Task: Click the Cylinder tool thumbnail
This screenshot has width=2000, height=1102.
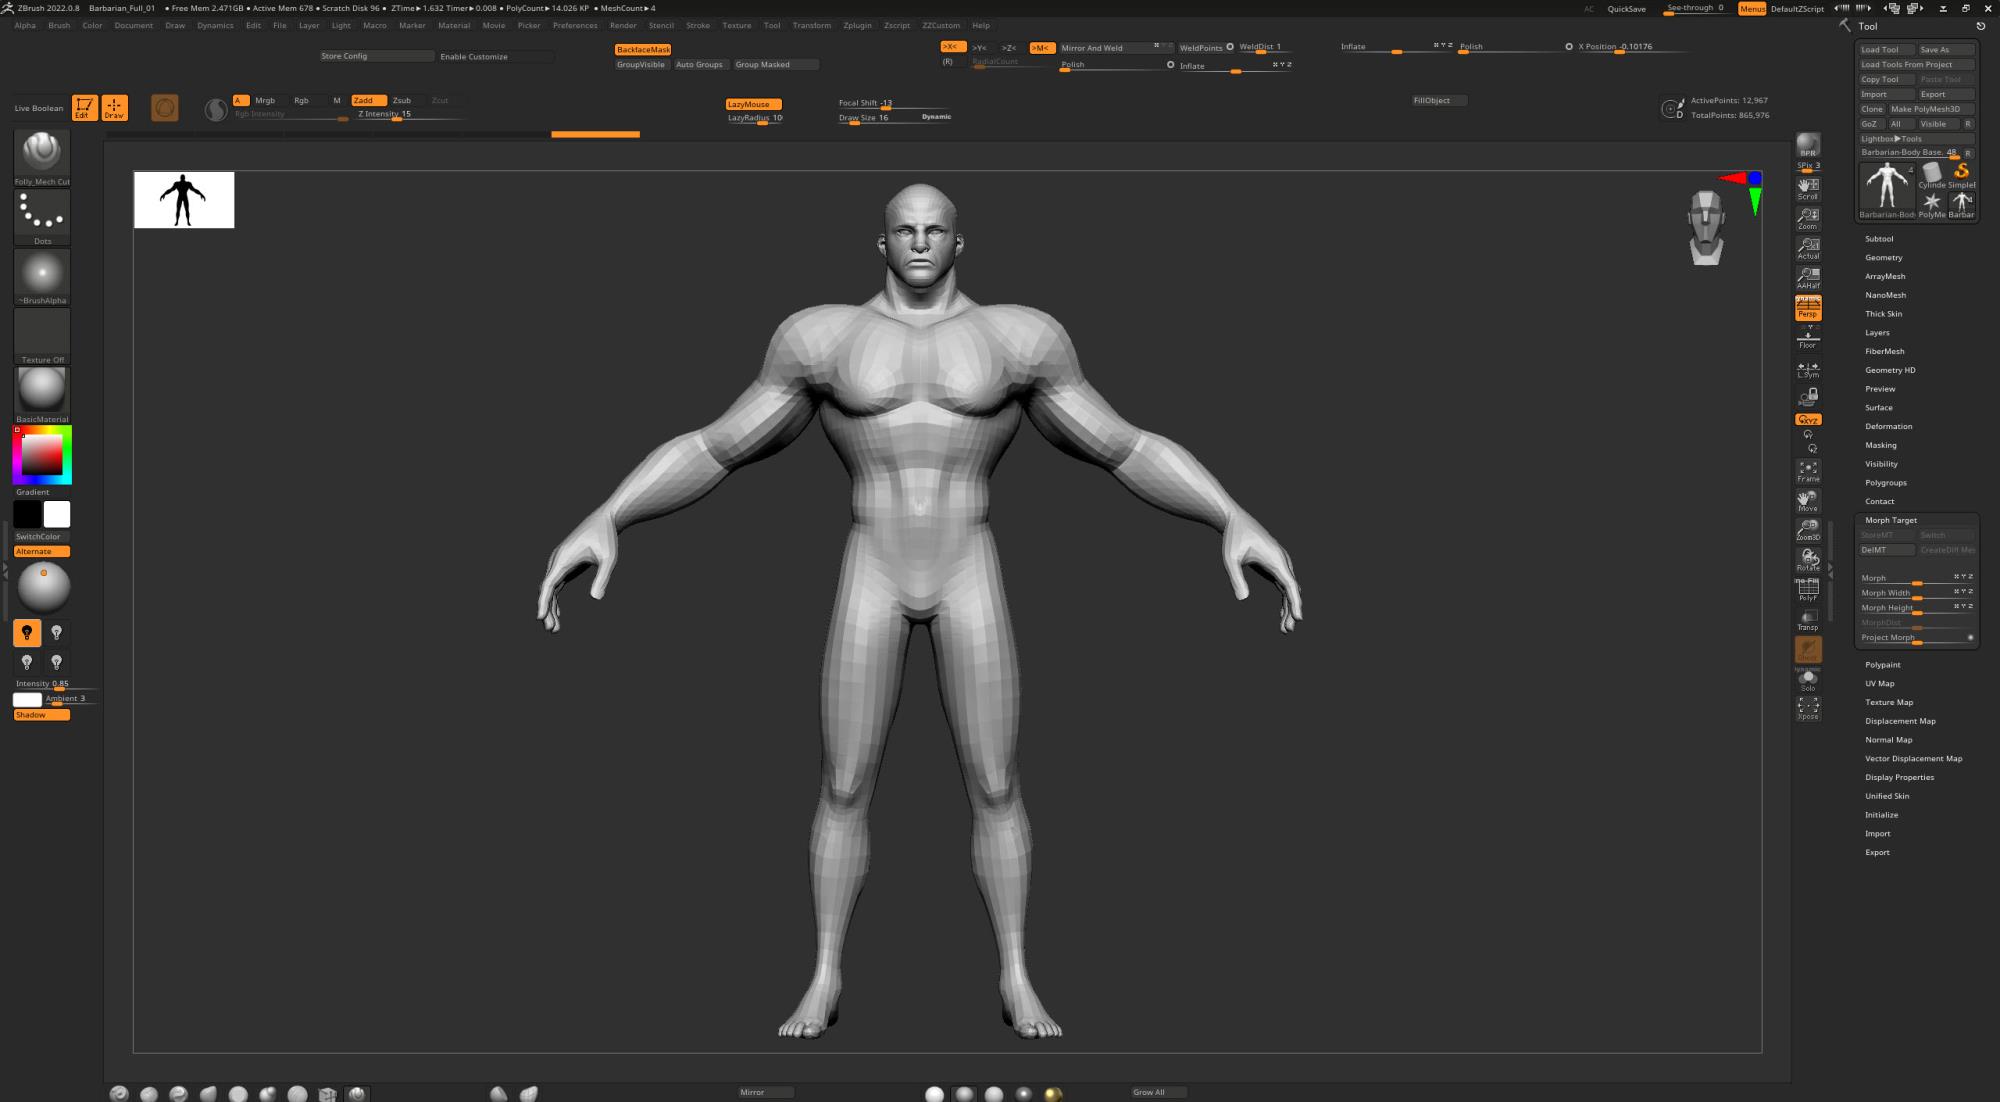Action: coord(1932,175)
